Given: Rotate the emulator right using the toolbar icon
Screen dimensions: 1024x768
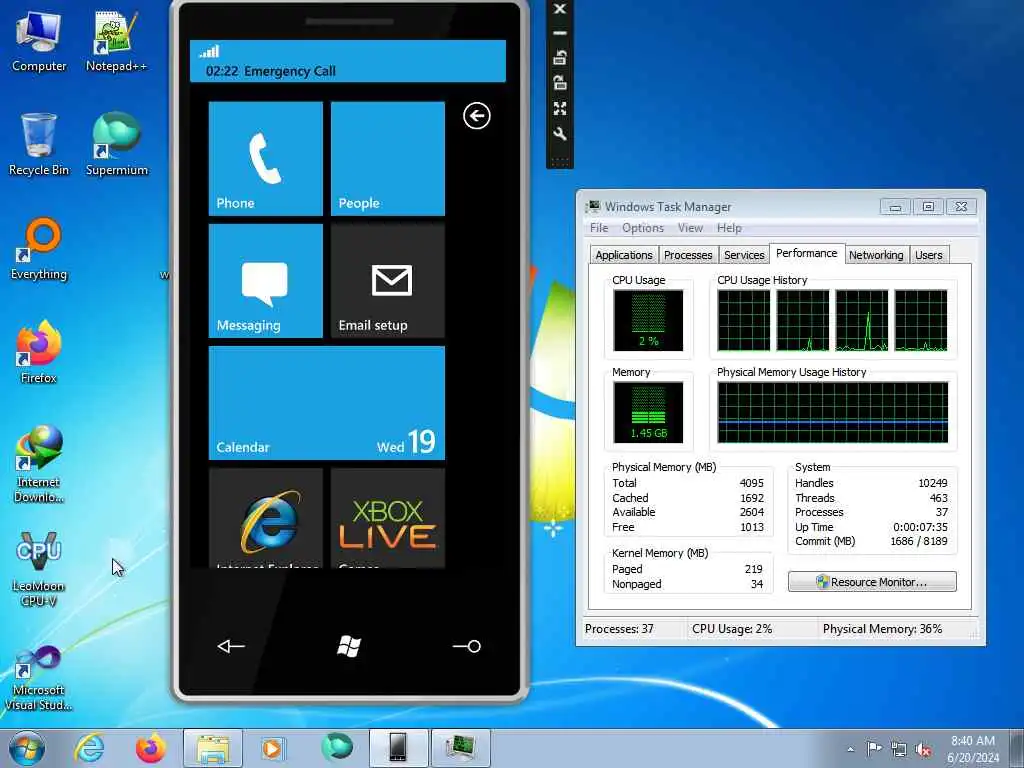Looking at the screenshot, I should [x=560, y=82].
